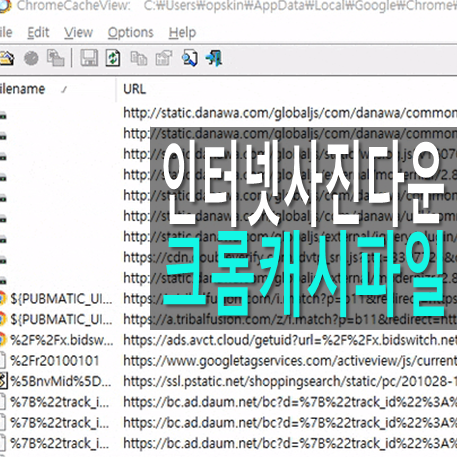Click the green Refresh toolbar icon
Viewport: 458px width, 457px height.
pos(113,58)
